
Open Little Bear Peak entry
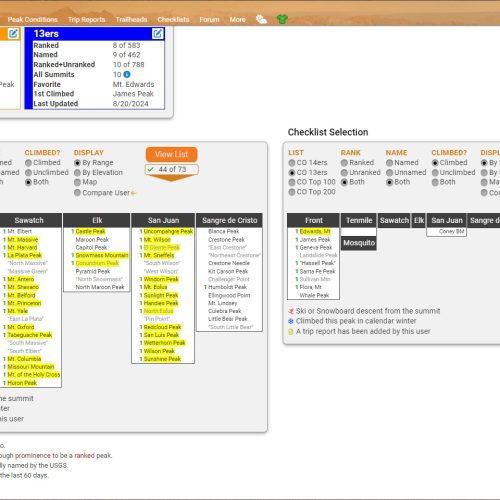click(228, 319)
